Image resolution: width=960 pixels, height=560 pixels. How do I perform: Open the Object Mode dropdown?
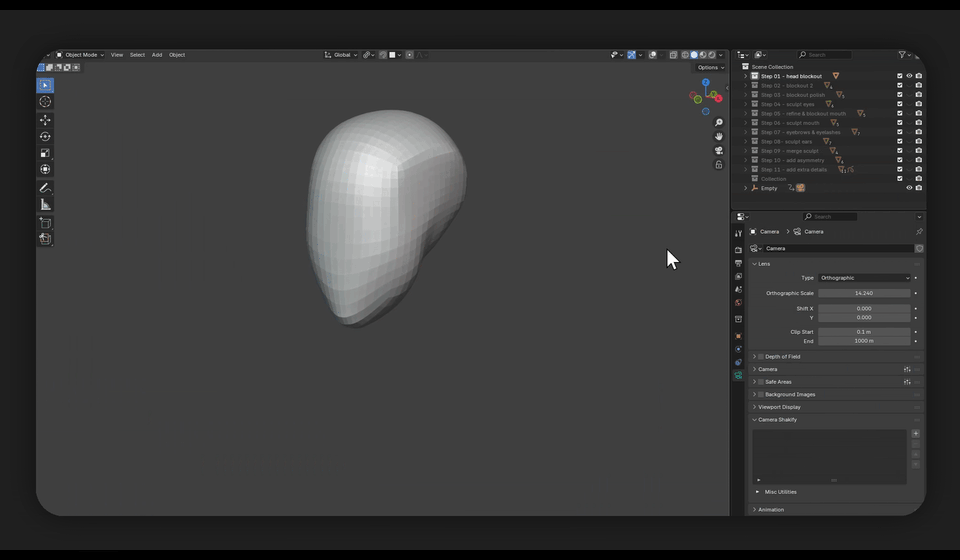[80, 55]
